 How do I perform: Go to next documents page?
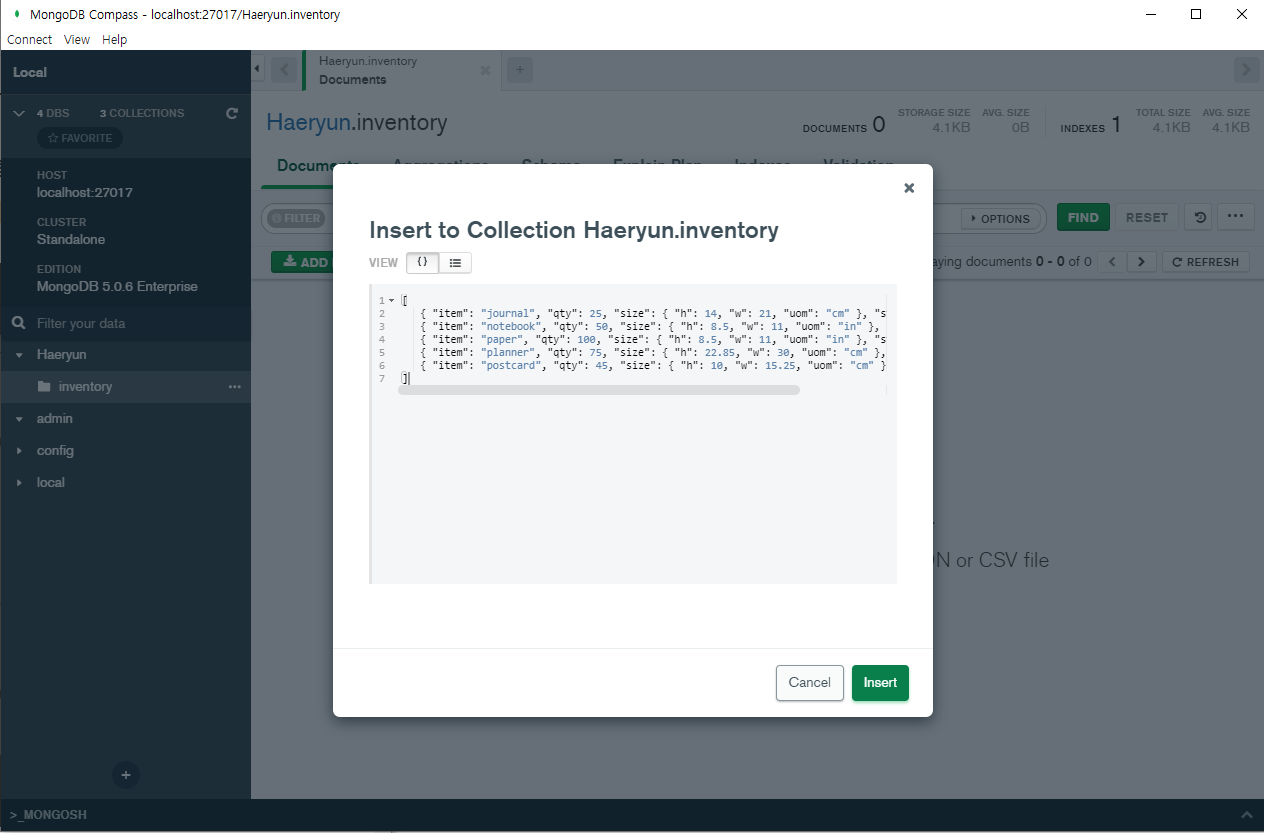pyautogui.click(x=1142, y=262)
